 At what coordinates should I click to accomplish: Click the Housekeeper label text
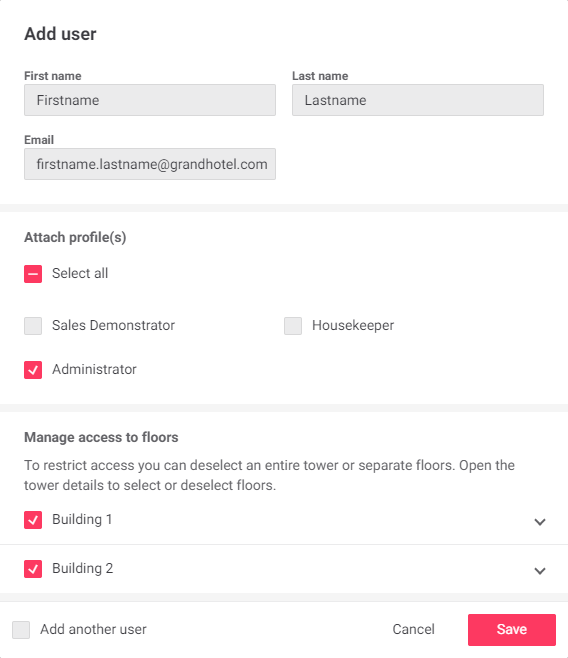click(353, 325)
